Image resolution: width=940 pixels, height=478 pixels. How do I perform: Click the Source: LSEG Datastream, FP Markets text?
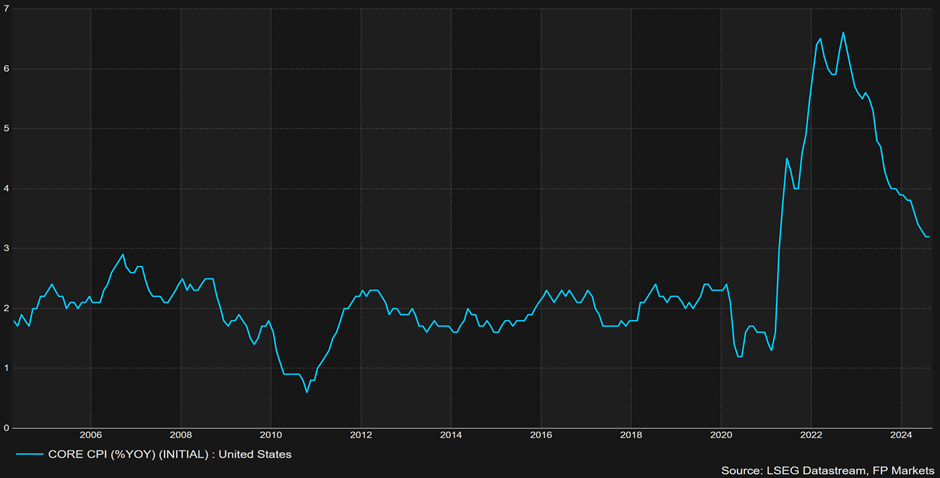point(827,471)
